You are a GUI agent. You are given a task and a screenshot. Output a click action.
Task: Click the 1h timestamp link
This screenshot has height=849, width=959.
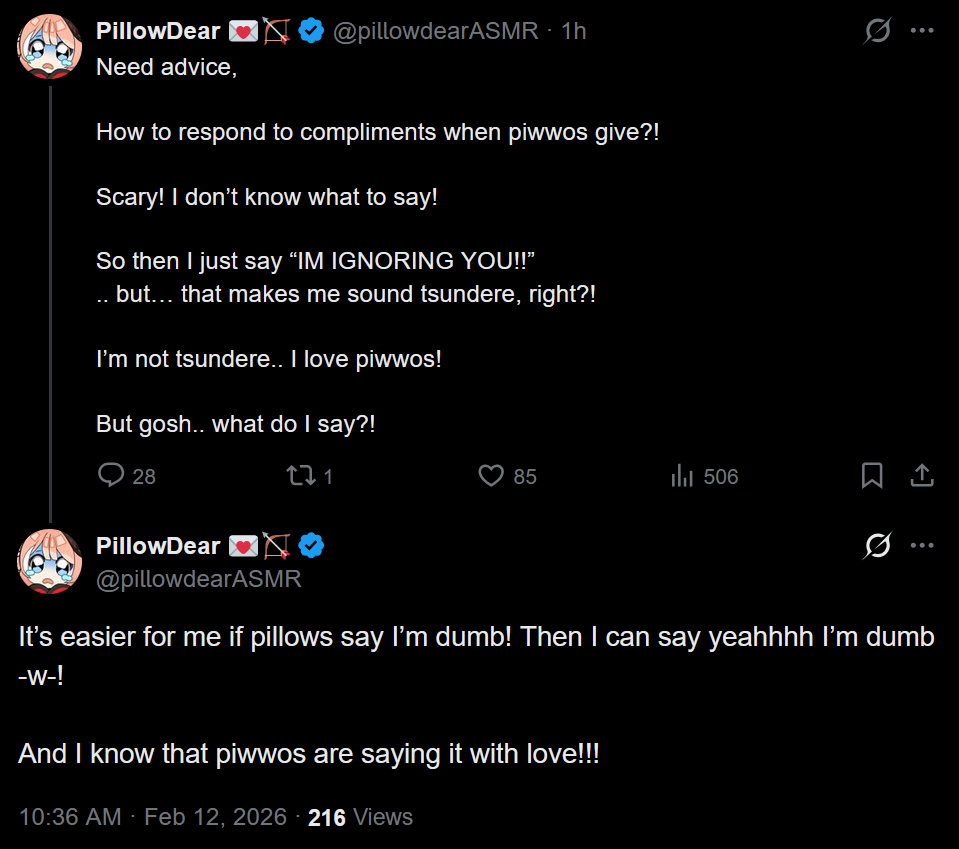coord(574,31)
